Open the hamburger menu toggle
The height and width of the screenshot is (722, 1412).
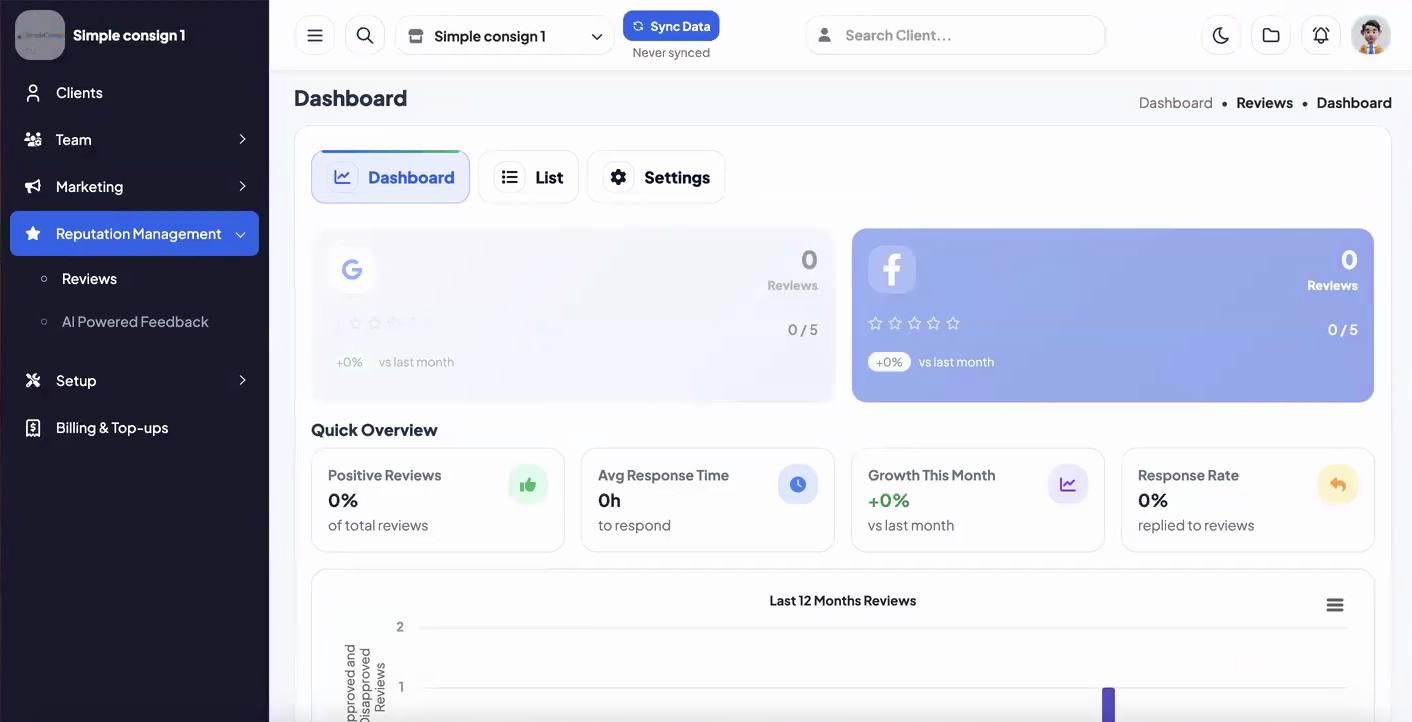point(315,36)
